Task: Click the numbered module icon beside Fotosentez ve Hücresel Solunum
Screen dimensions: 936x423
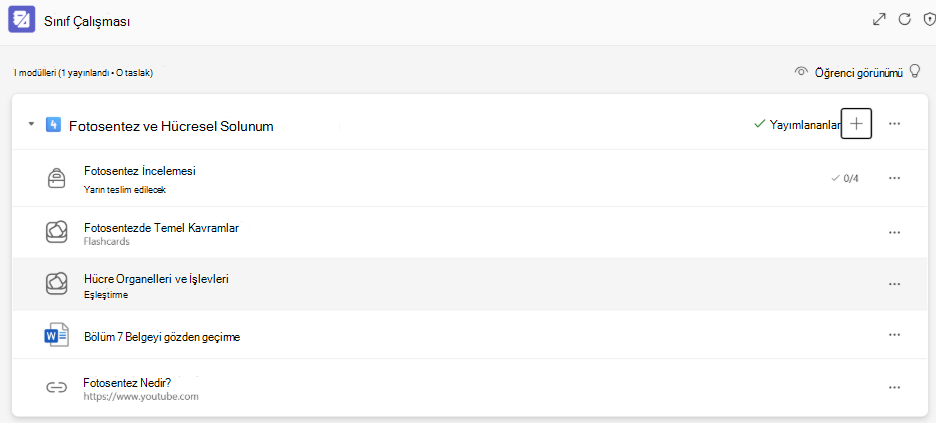Action: 53,125
